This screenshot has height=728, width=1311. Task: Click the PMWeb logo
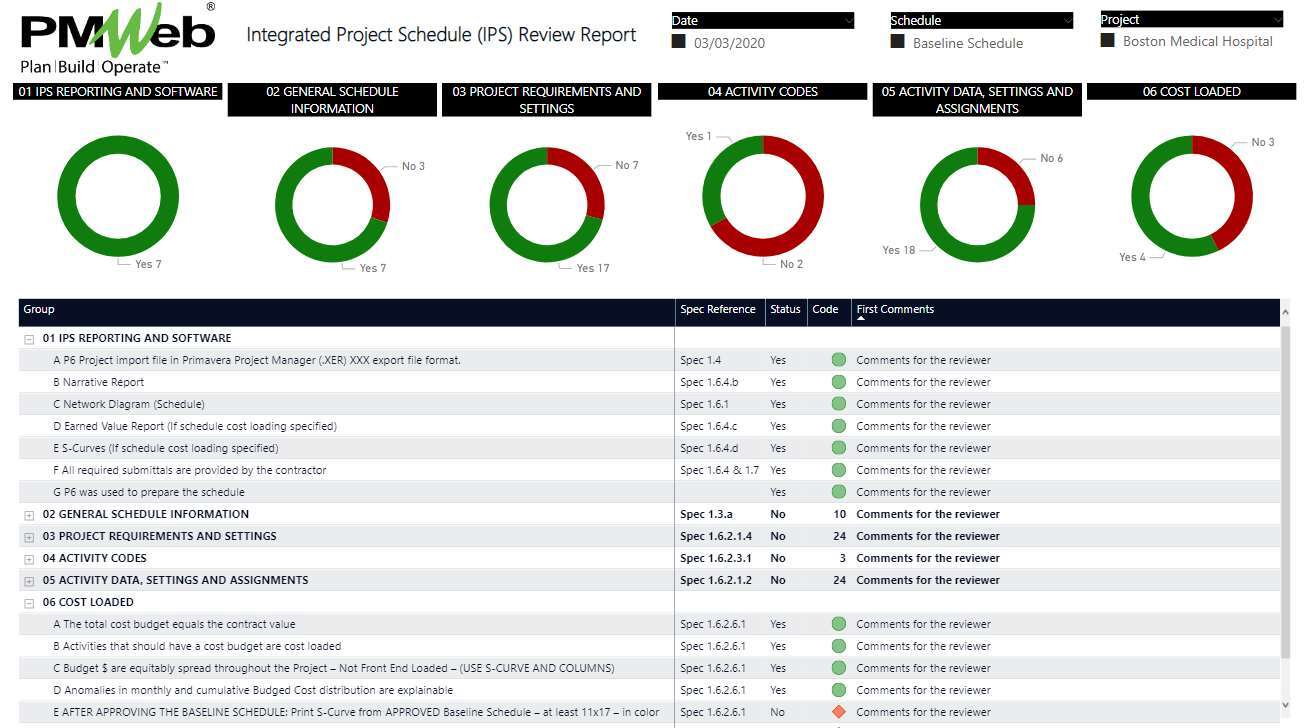coord(118,39)
